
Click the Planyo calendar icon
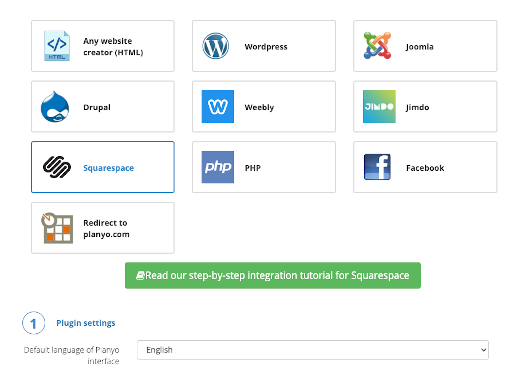tap(57, 228)
